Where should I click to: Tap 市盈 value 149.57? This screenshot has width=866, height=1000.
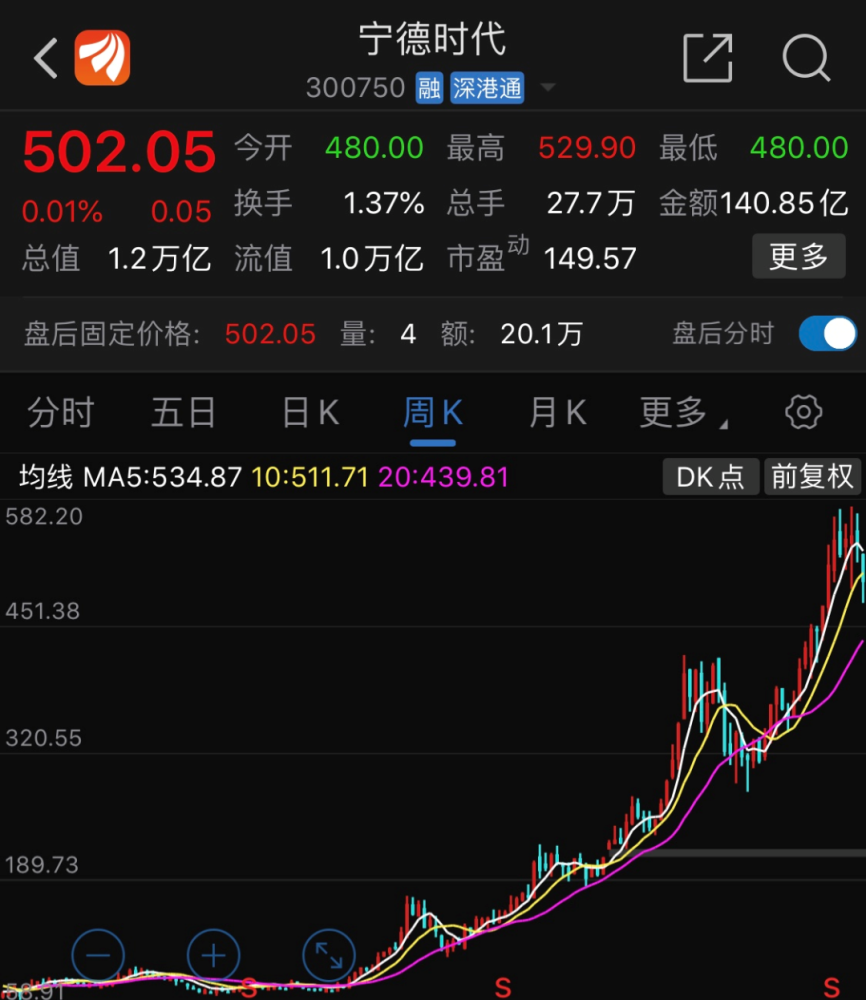(x=590, y=259)
